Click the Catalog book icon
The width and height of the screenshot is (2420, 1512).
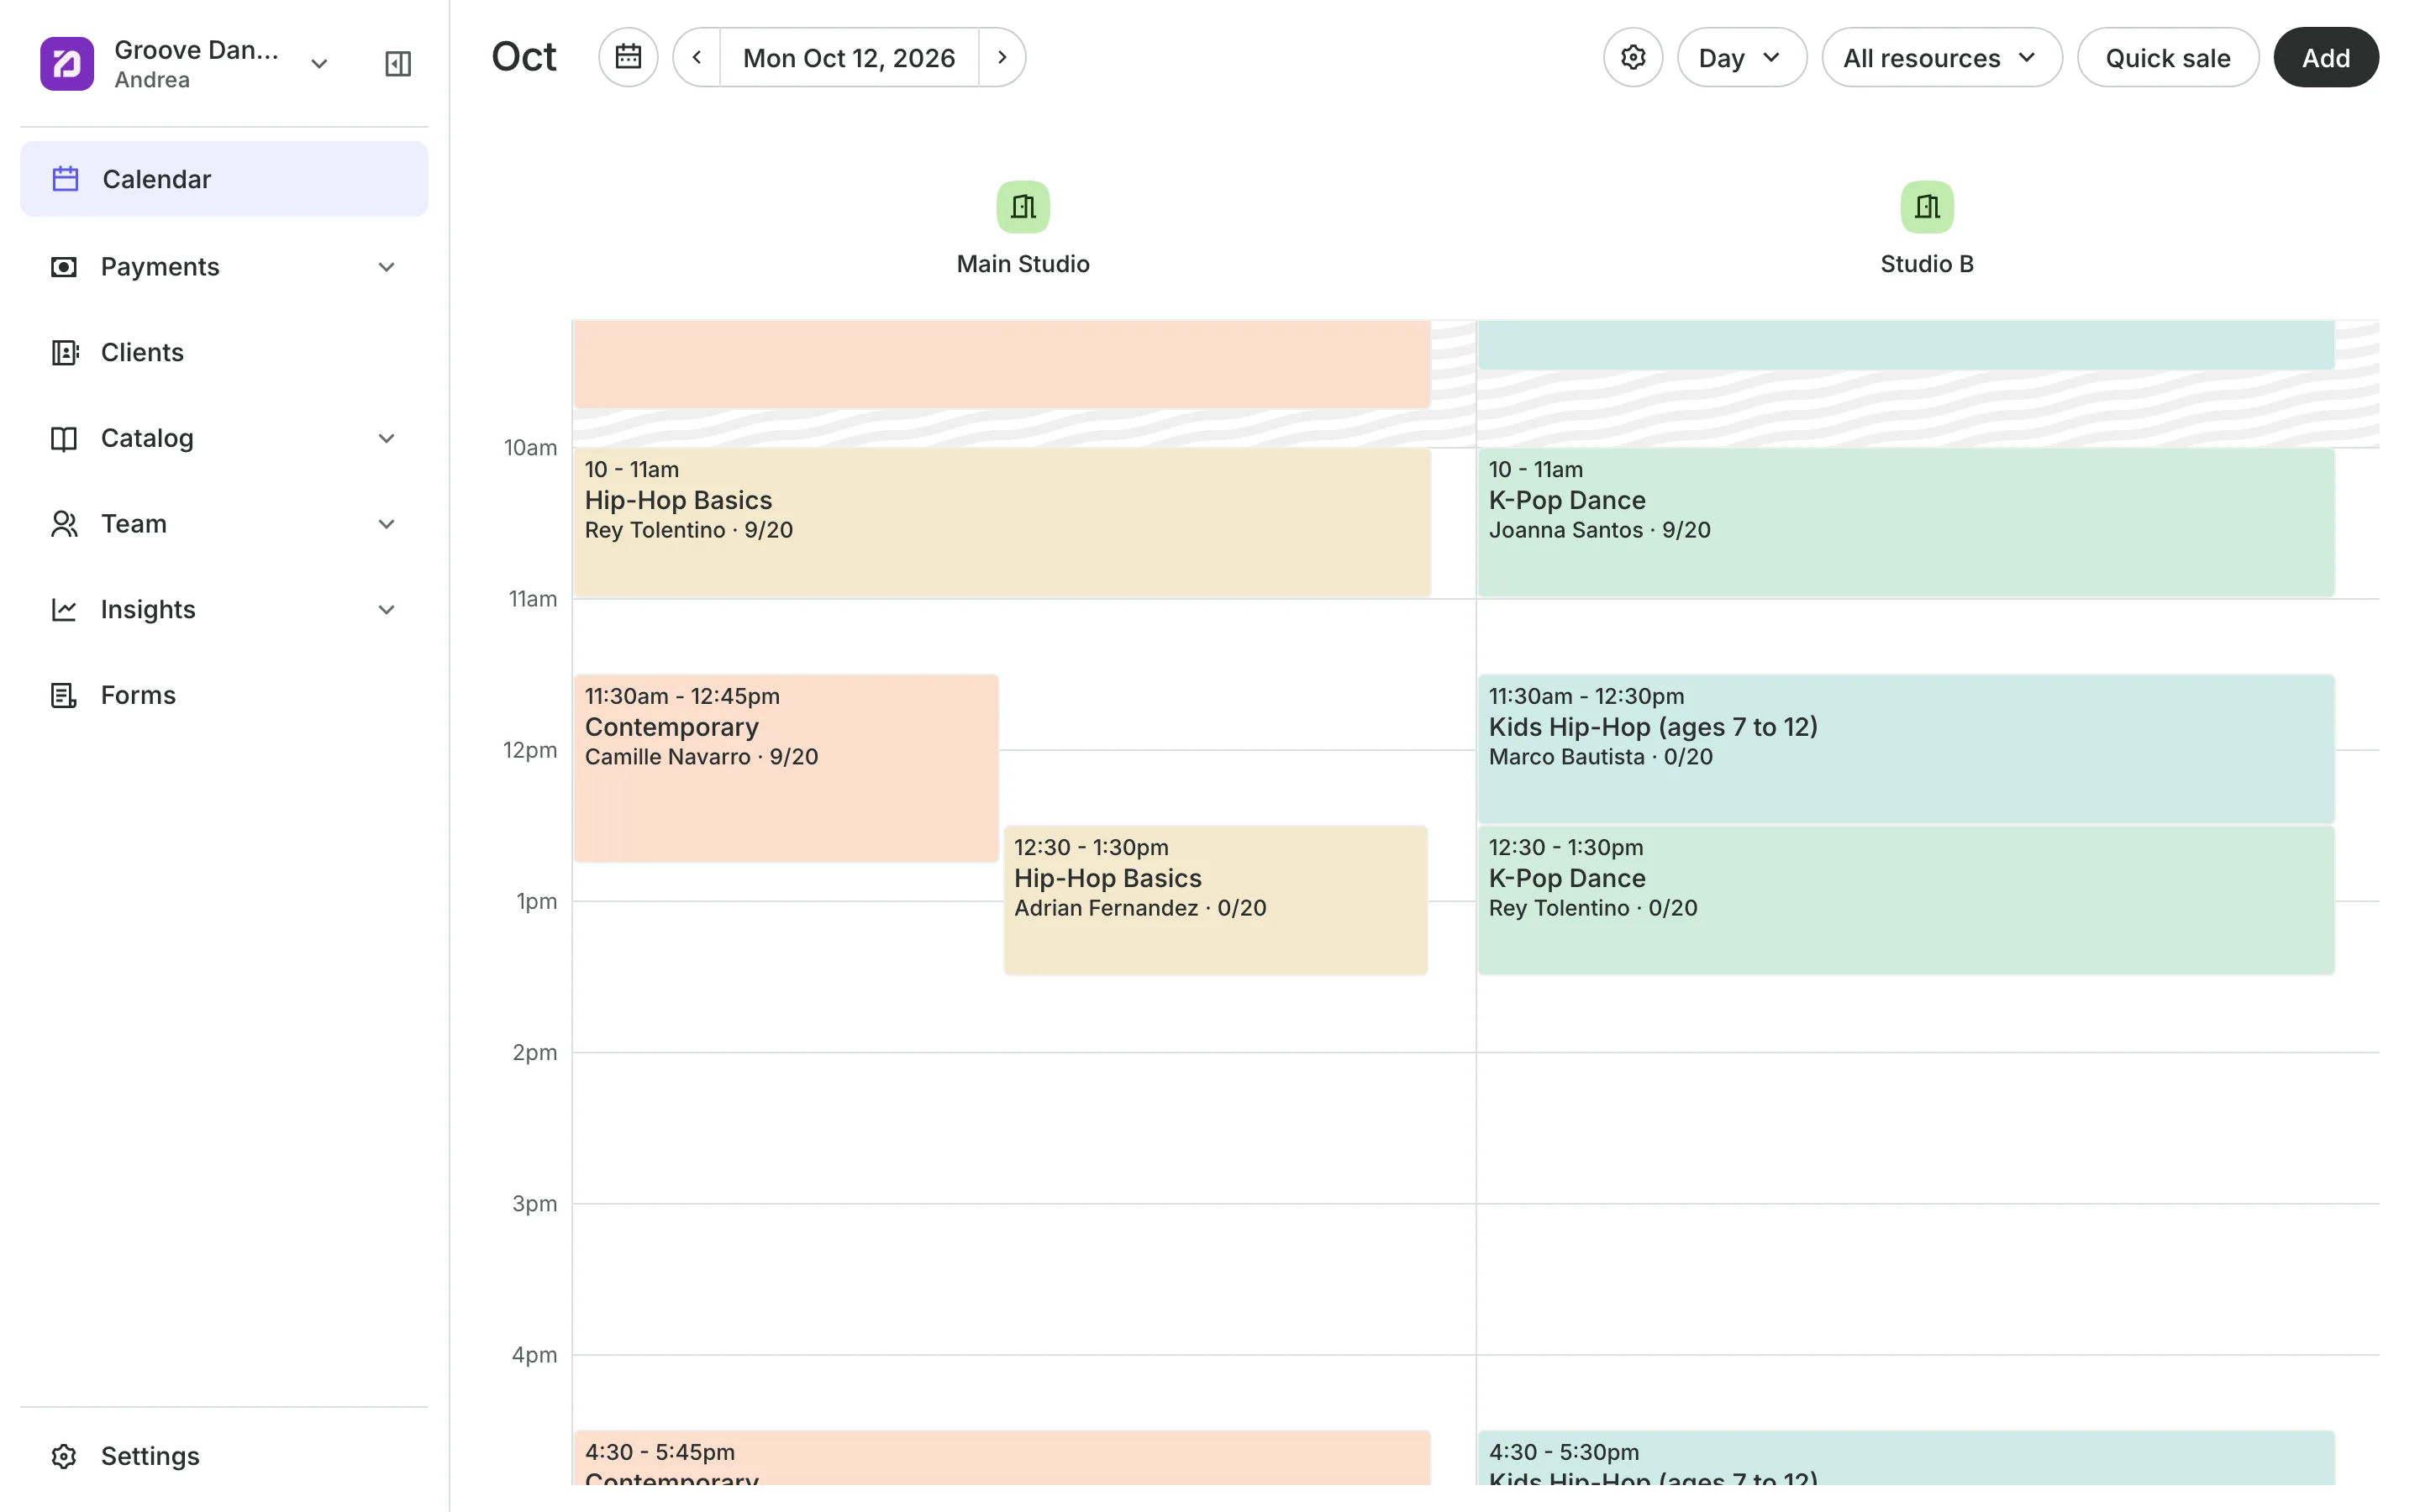point(64,439)
